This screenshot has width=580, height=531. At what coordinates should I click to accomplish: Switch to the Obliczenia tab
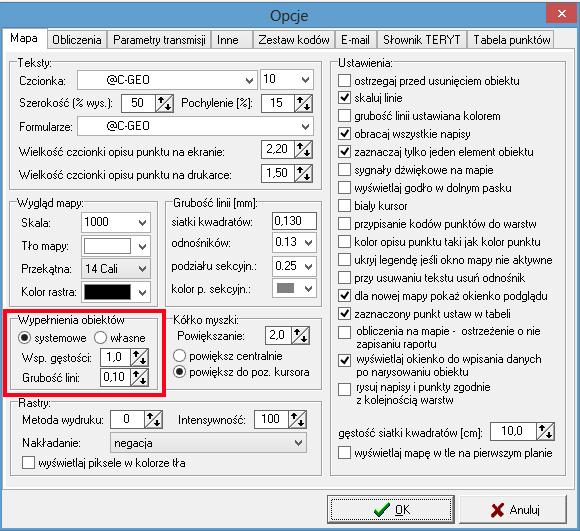[77, 40]
